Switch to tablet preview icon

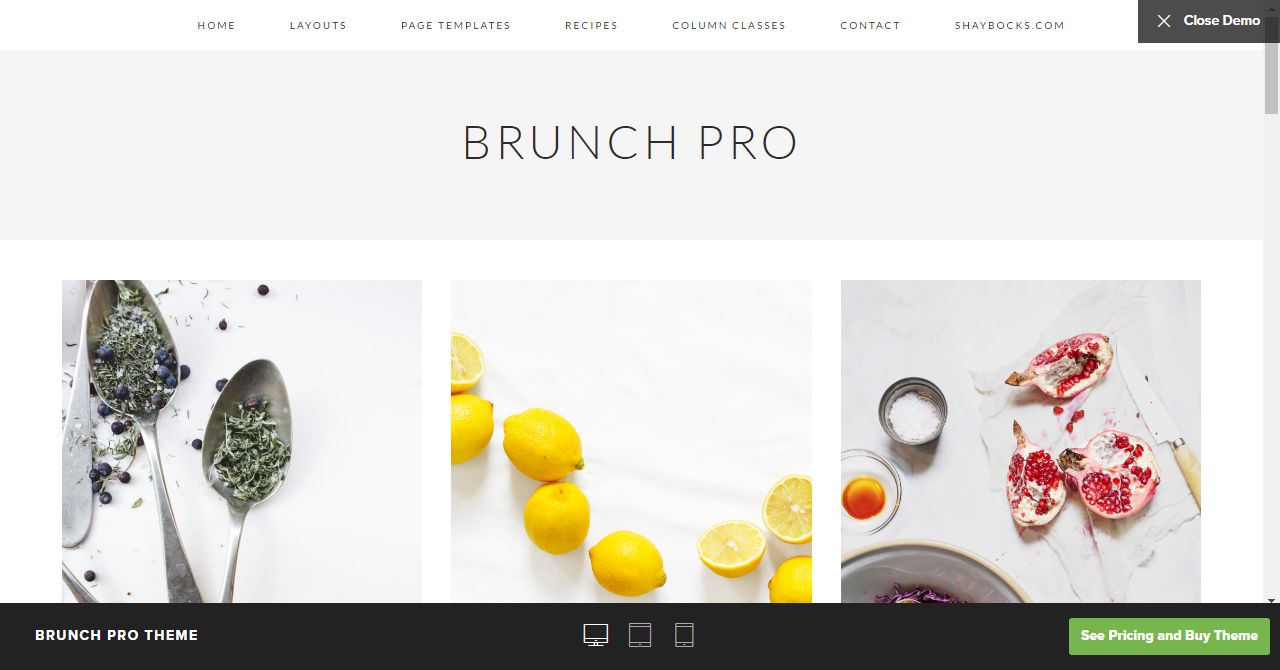(x=640, y=635)
